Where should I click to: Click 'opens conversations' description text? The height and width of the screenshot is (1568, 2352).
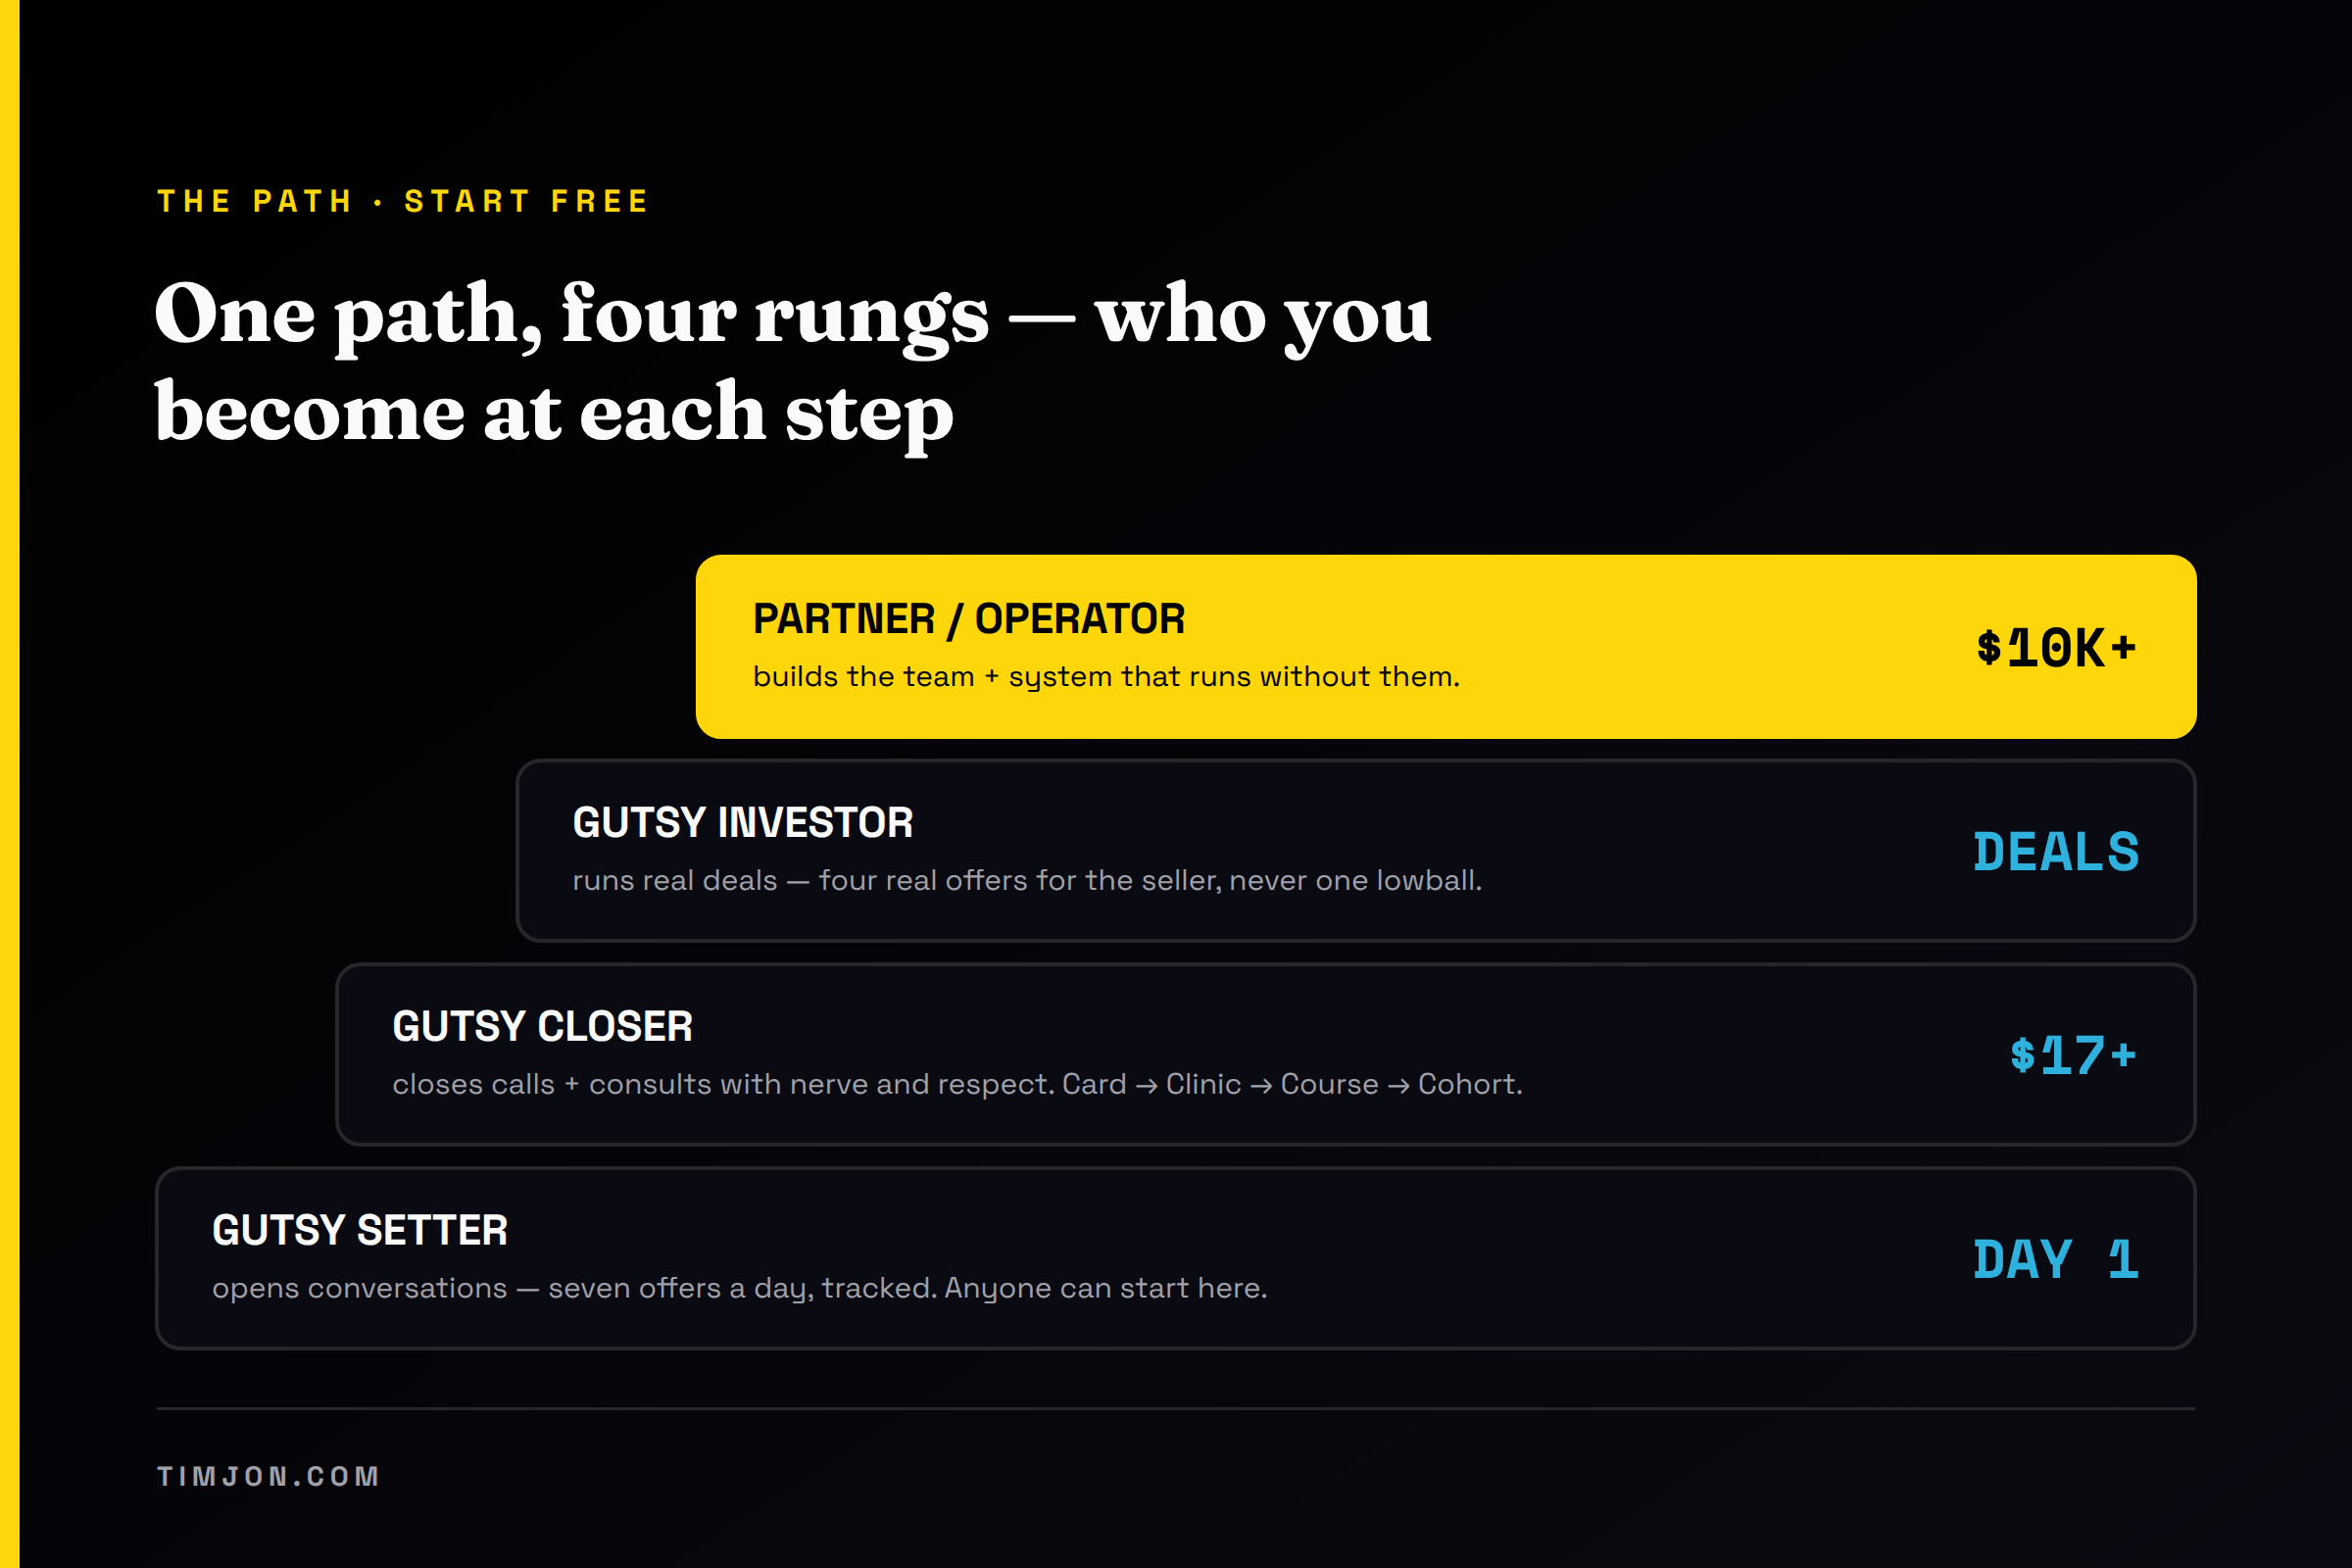739,1288
